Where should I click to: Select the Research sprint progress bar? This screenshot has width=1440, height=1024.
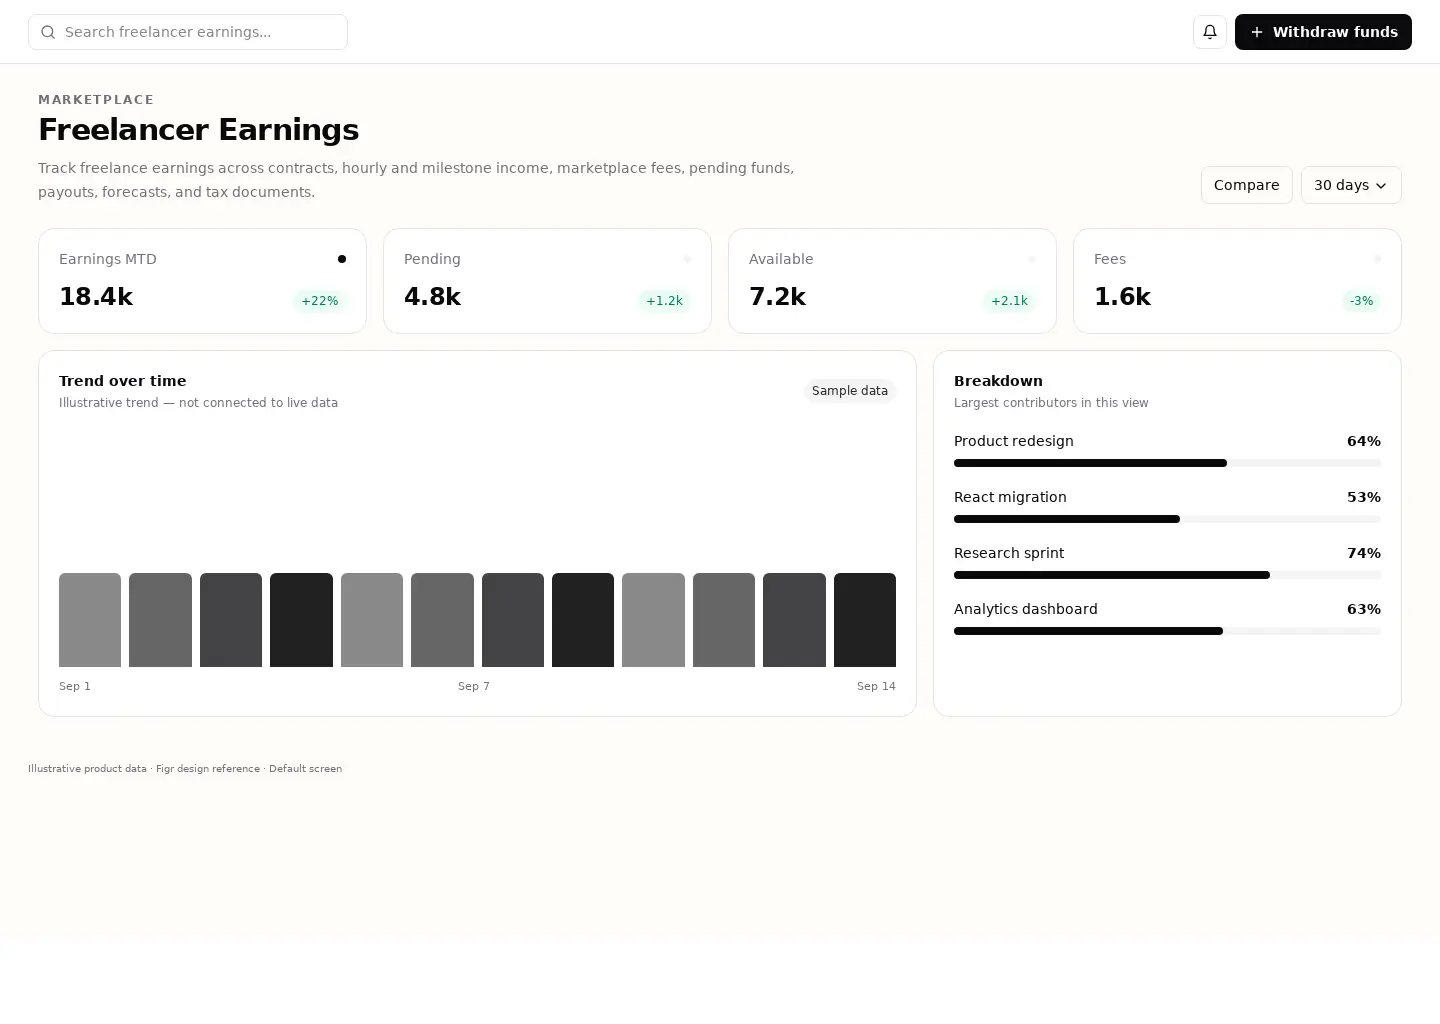pyautogui.click(x=1167, y=575)
